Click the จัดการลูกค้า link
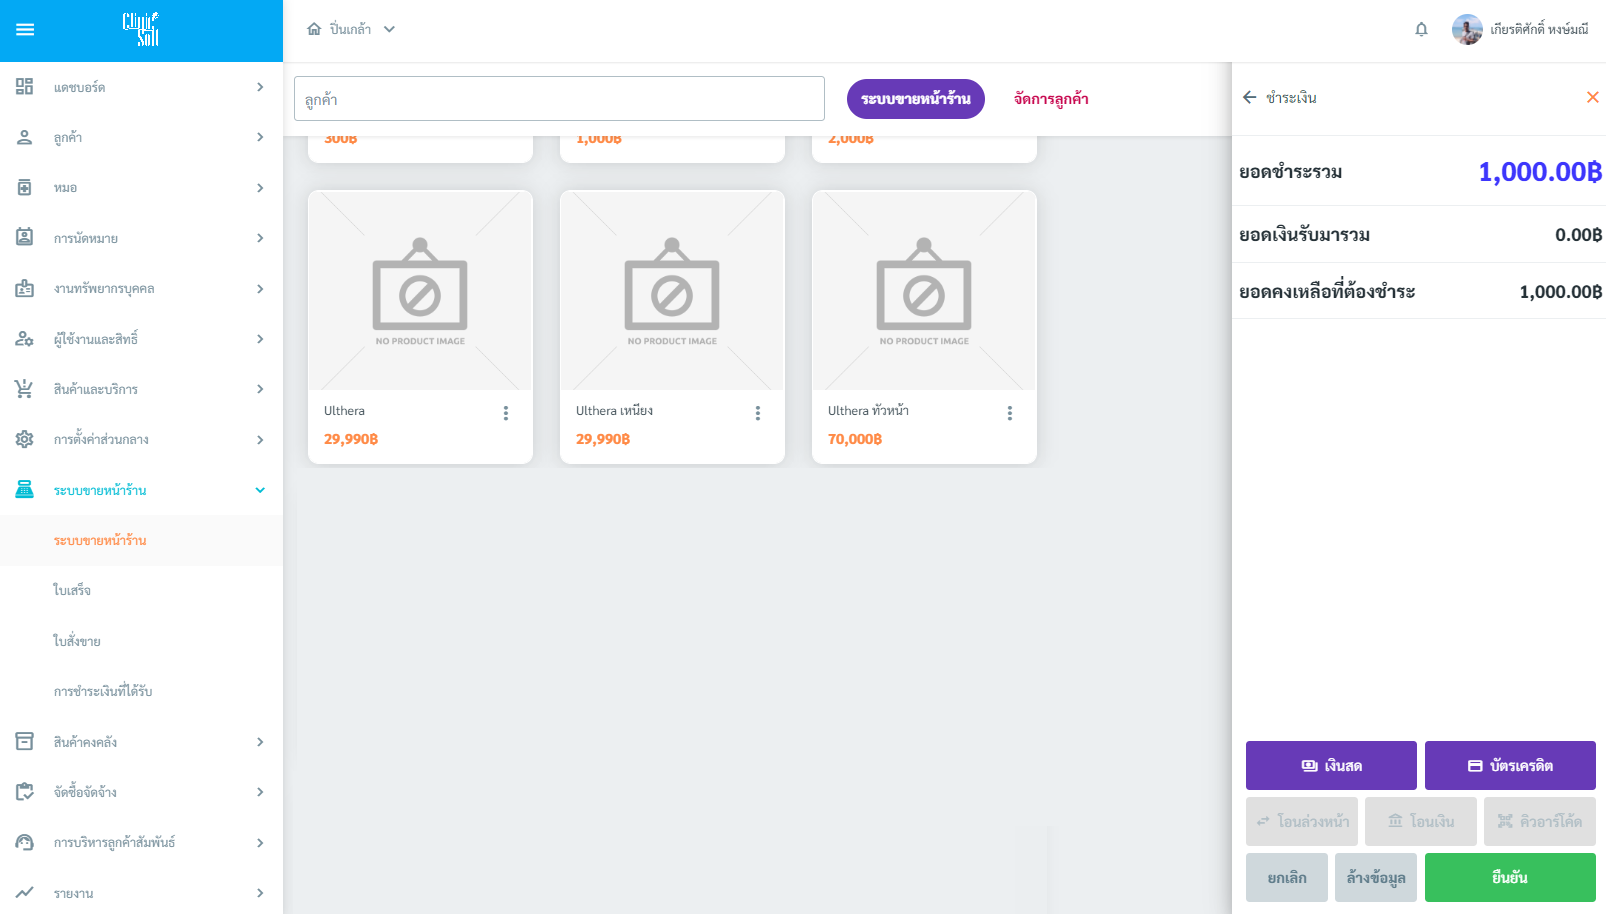The image size is (1606, 914). [x=1051, y=99]
